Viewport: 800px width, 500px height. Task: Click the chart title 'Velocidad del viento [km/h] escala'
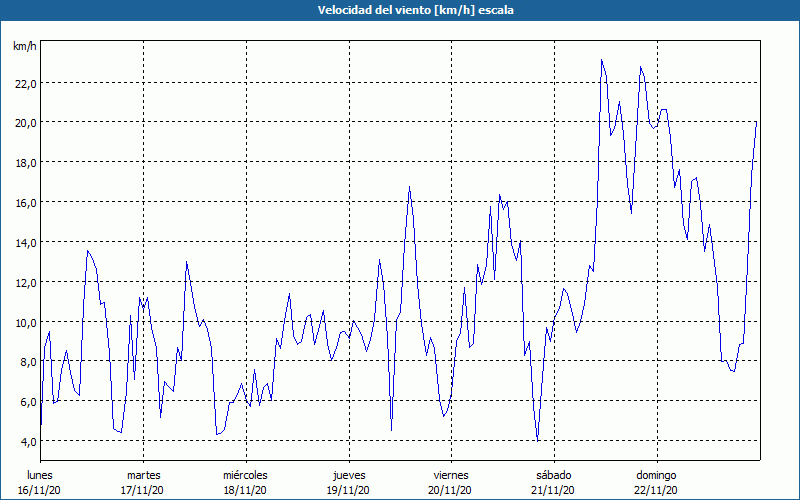[x=415, y=10]
